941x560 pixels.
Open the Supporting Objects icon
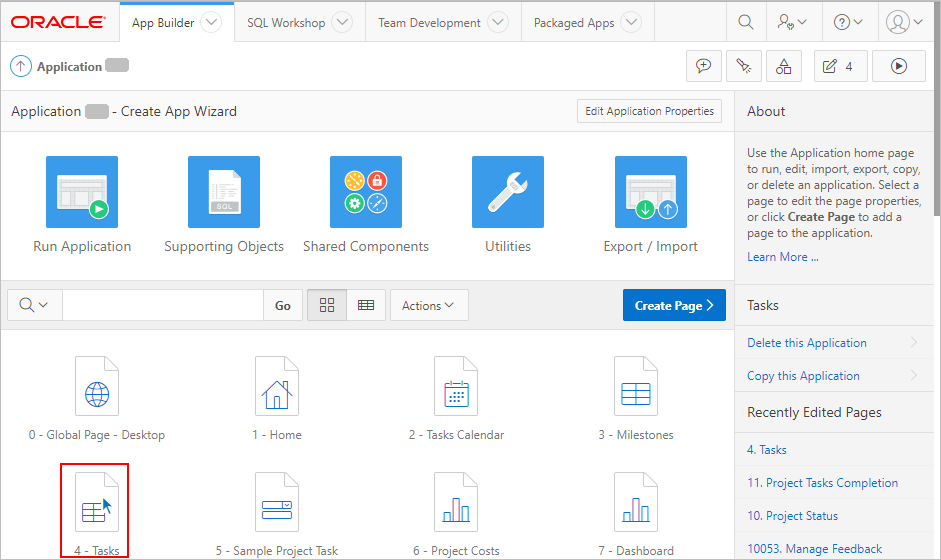224,192
